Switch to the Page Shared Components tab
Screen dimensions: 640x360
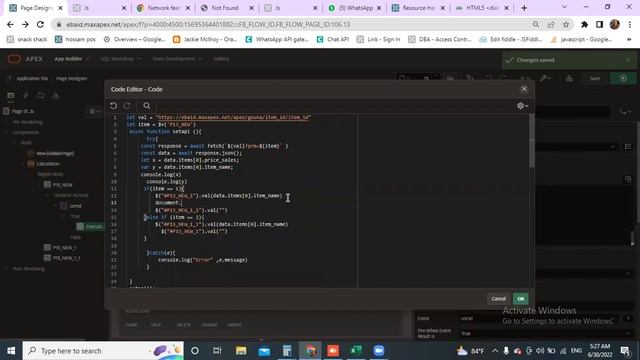point(56,96)
